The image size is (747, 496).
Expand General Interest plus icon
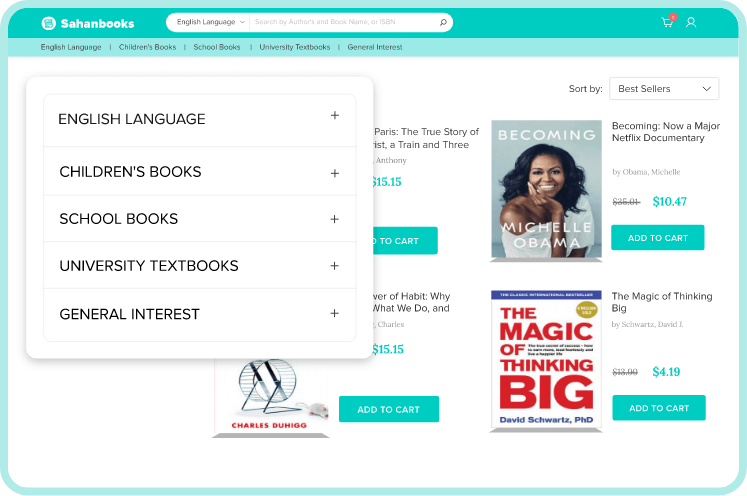click(334, 314)
